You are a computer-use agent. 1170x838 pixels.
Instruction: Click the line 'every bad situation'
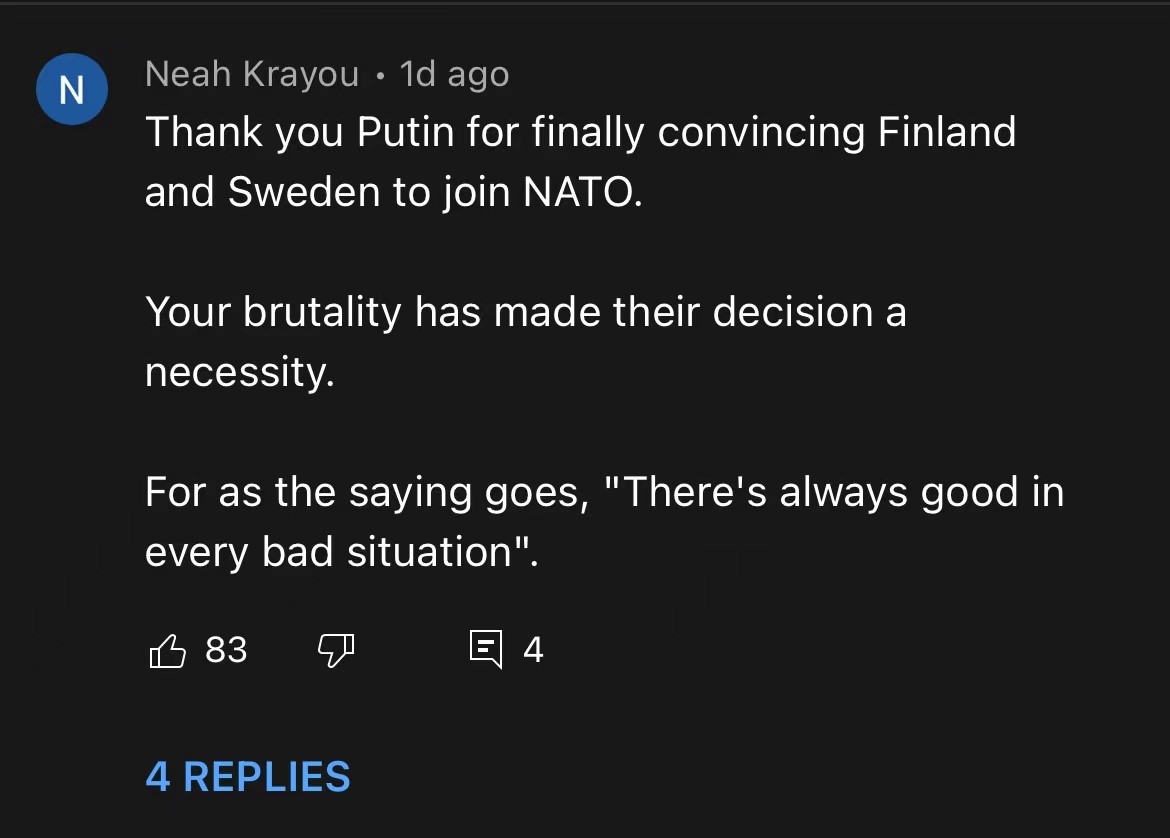pos(340,553)
